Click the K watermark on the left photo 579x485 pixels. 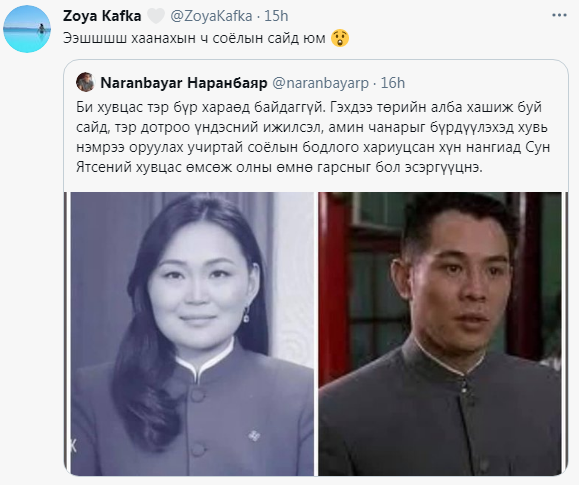(73, 446)
